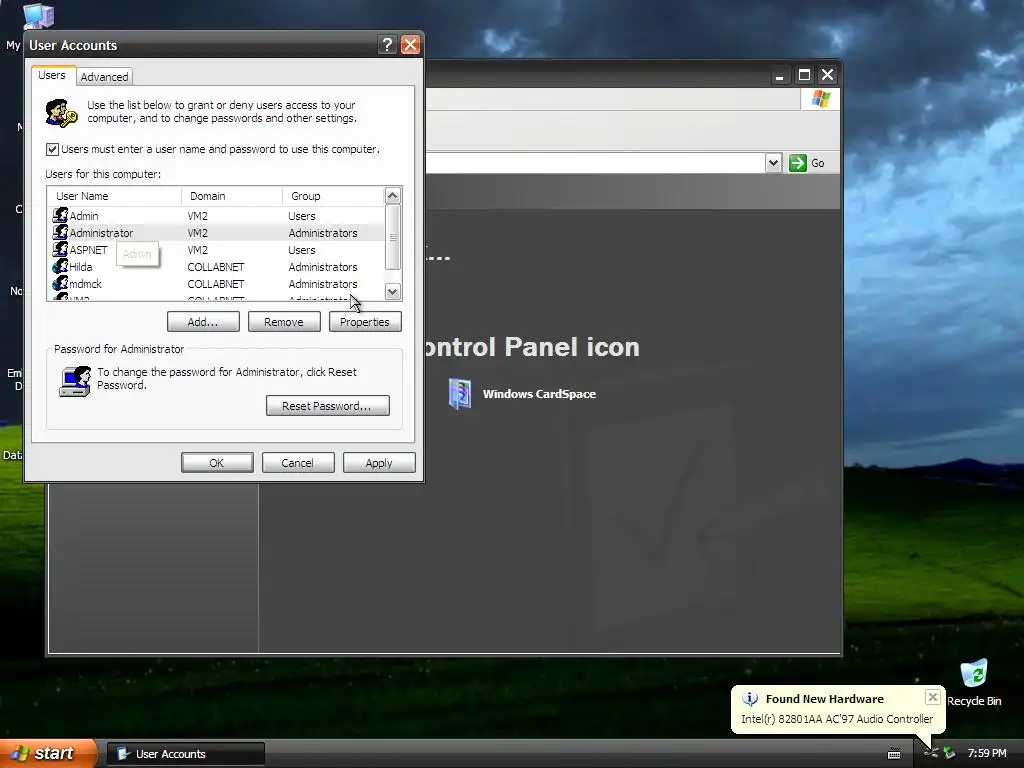Select COLLABNET domain in Hilda row

(216, 267)
